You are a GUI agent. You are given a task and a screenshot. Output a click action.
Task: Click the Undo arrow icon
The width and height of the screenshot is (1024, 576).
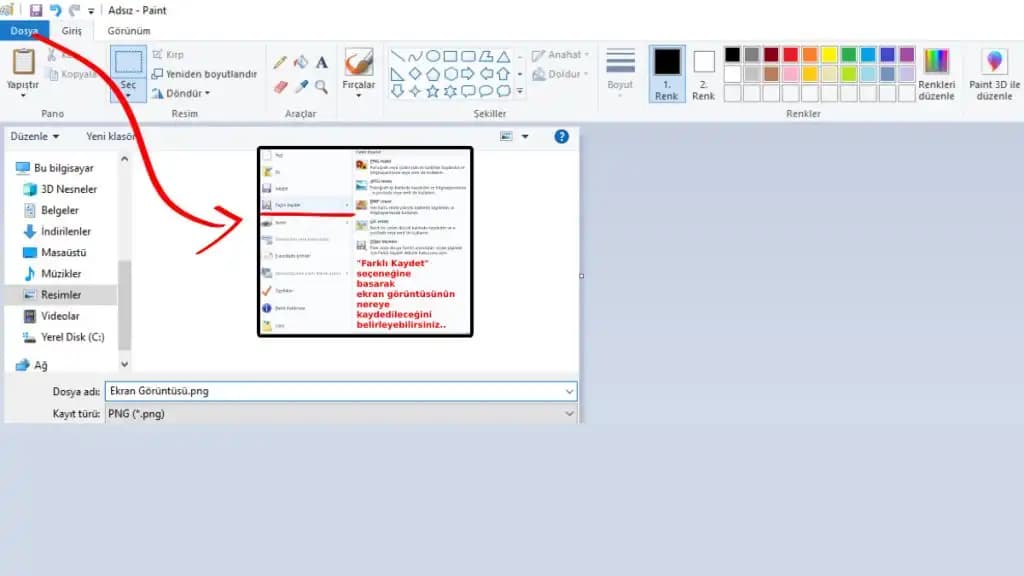tap(56, 10)
